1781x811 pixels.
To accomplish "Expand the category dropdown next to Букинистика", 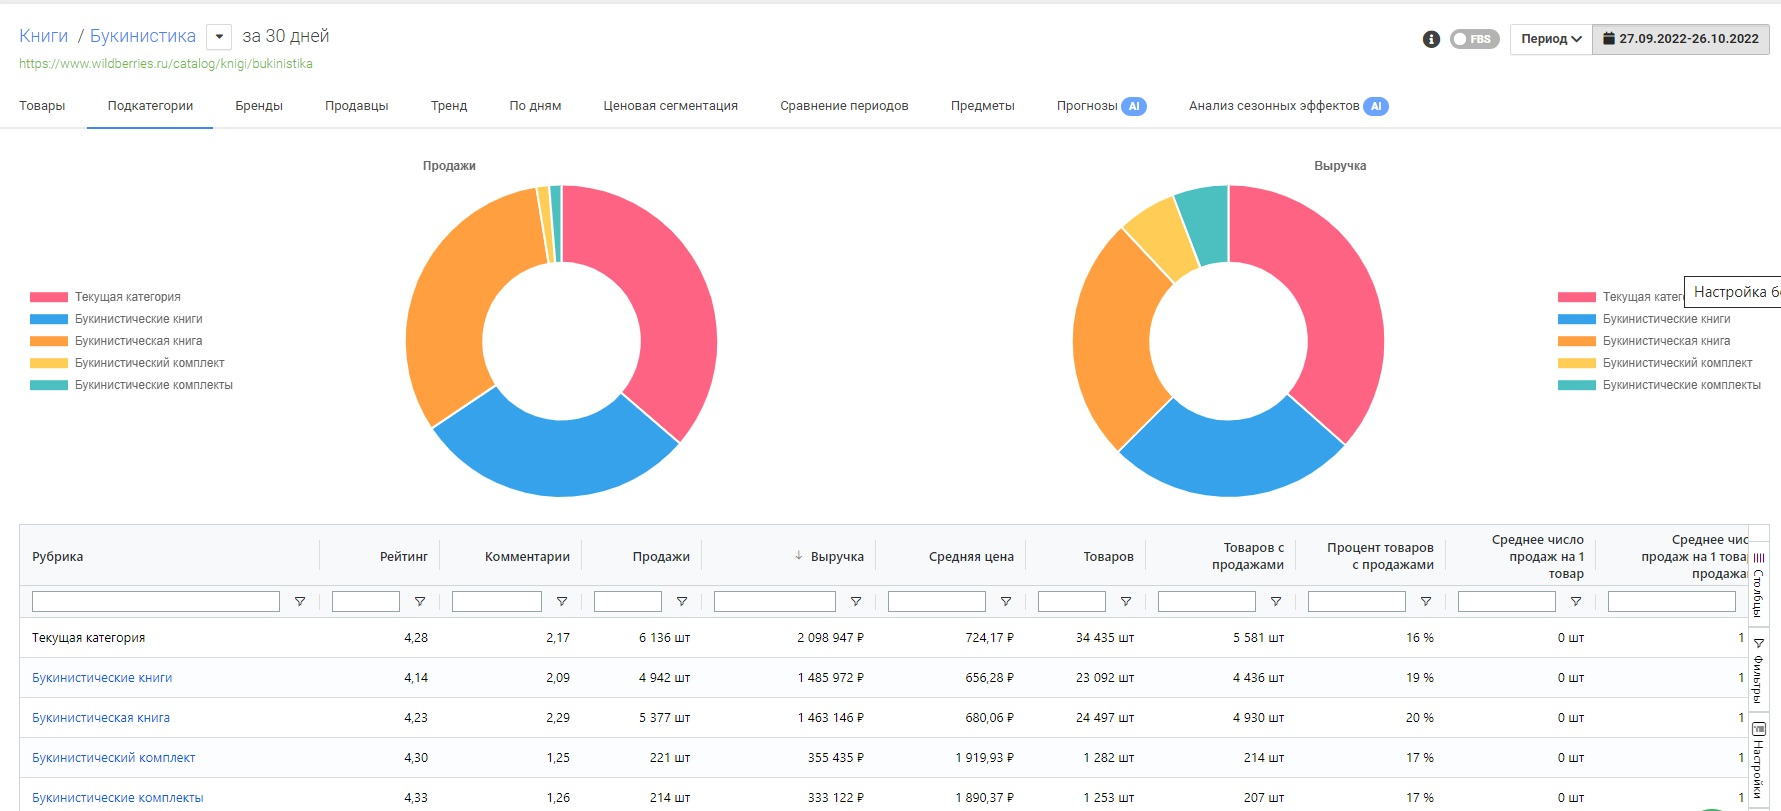I will (x=219, y=37).
